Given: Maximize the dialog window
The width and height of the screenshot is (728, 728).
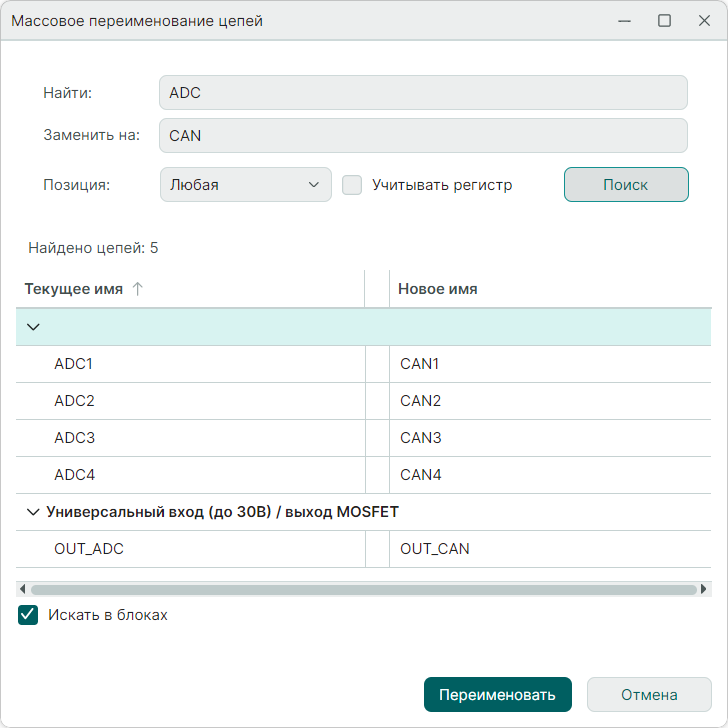Looking at the screenshot, I should (664, 21).
